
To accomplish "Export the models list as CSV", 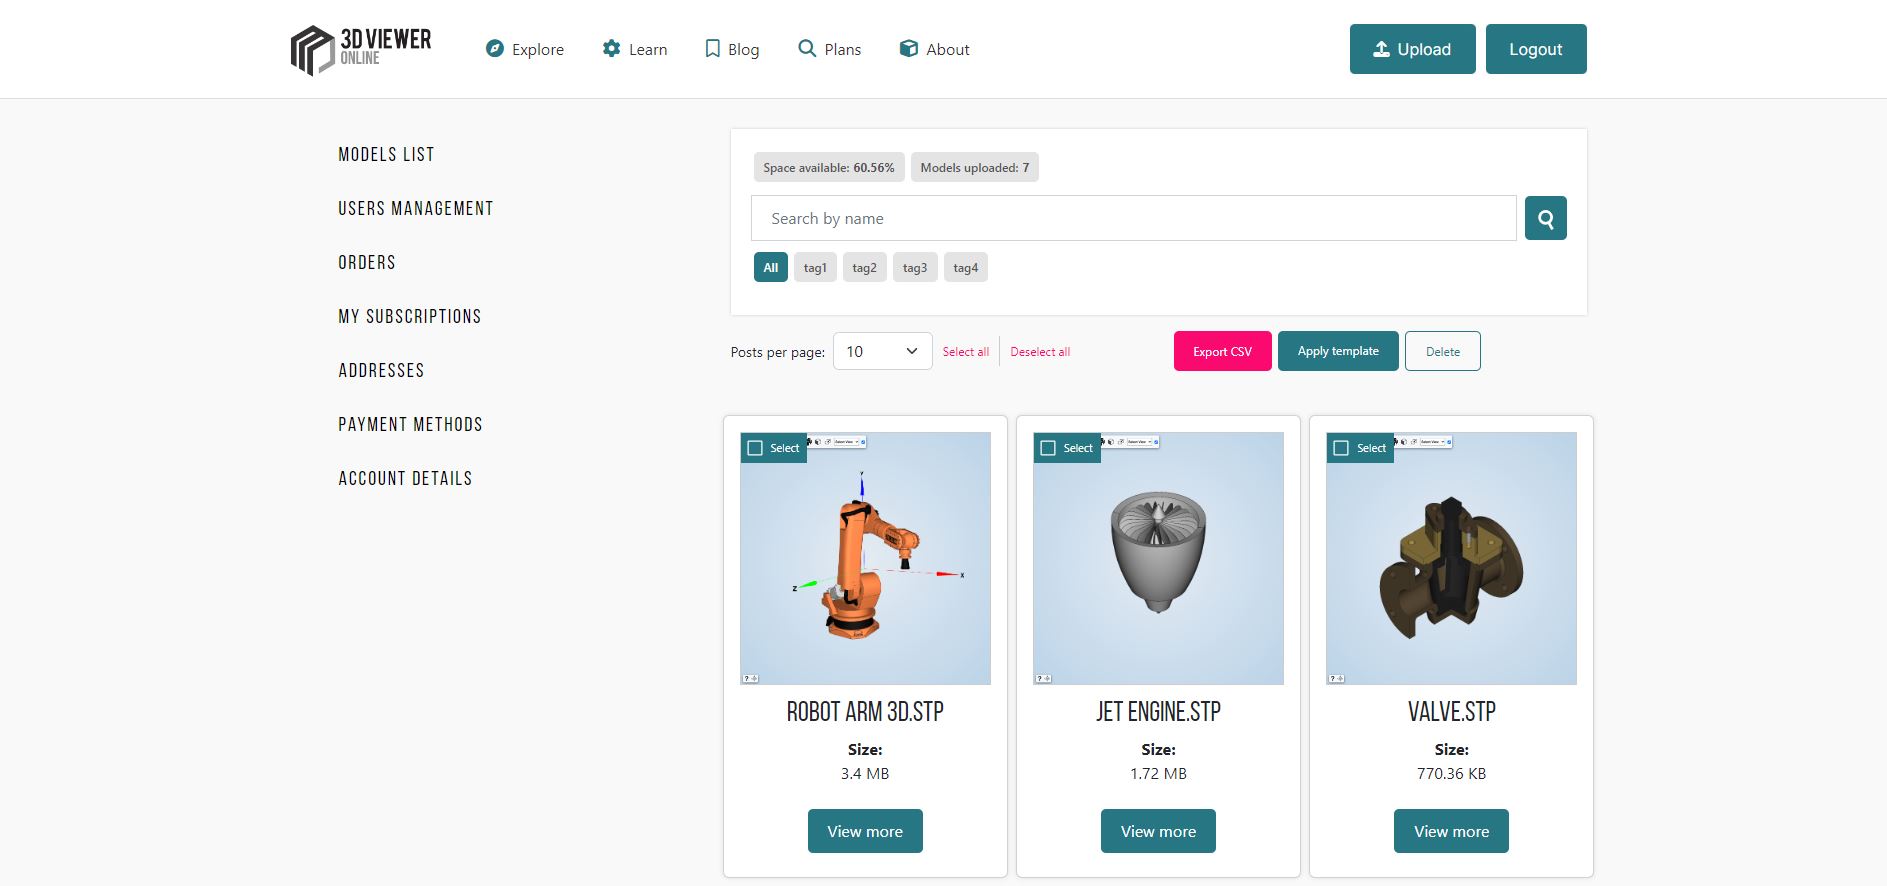I will [x=1222, y=351].
